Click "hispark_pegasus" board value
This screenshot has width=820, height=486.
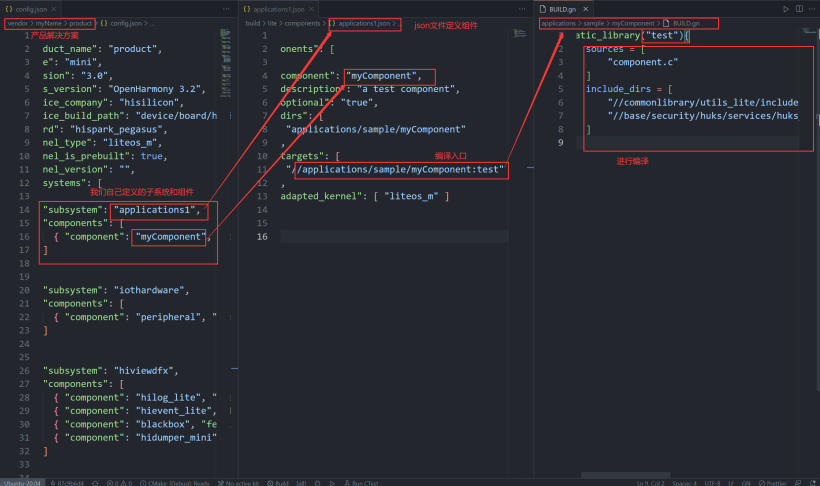click(x=116, y=129)
